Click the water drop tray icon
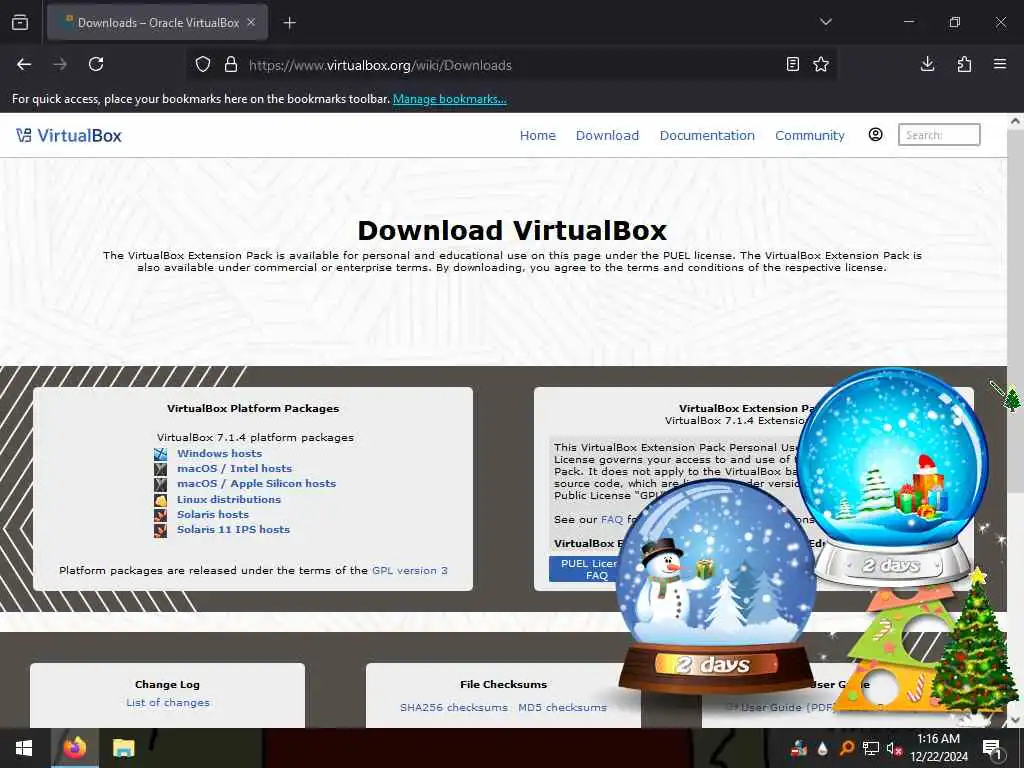Image resolution: width=1024 pixels, height=768 pixels. (x=822, y=748)
